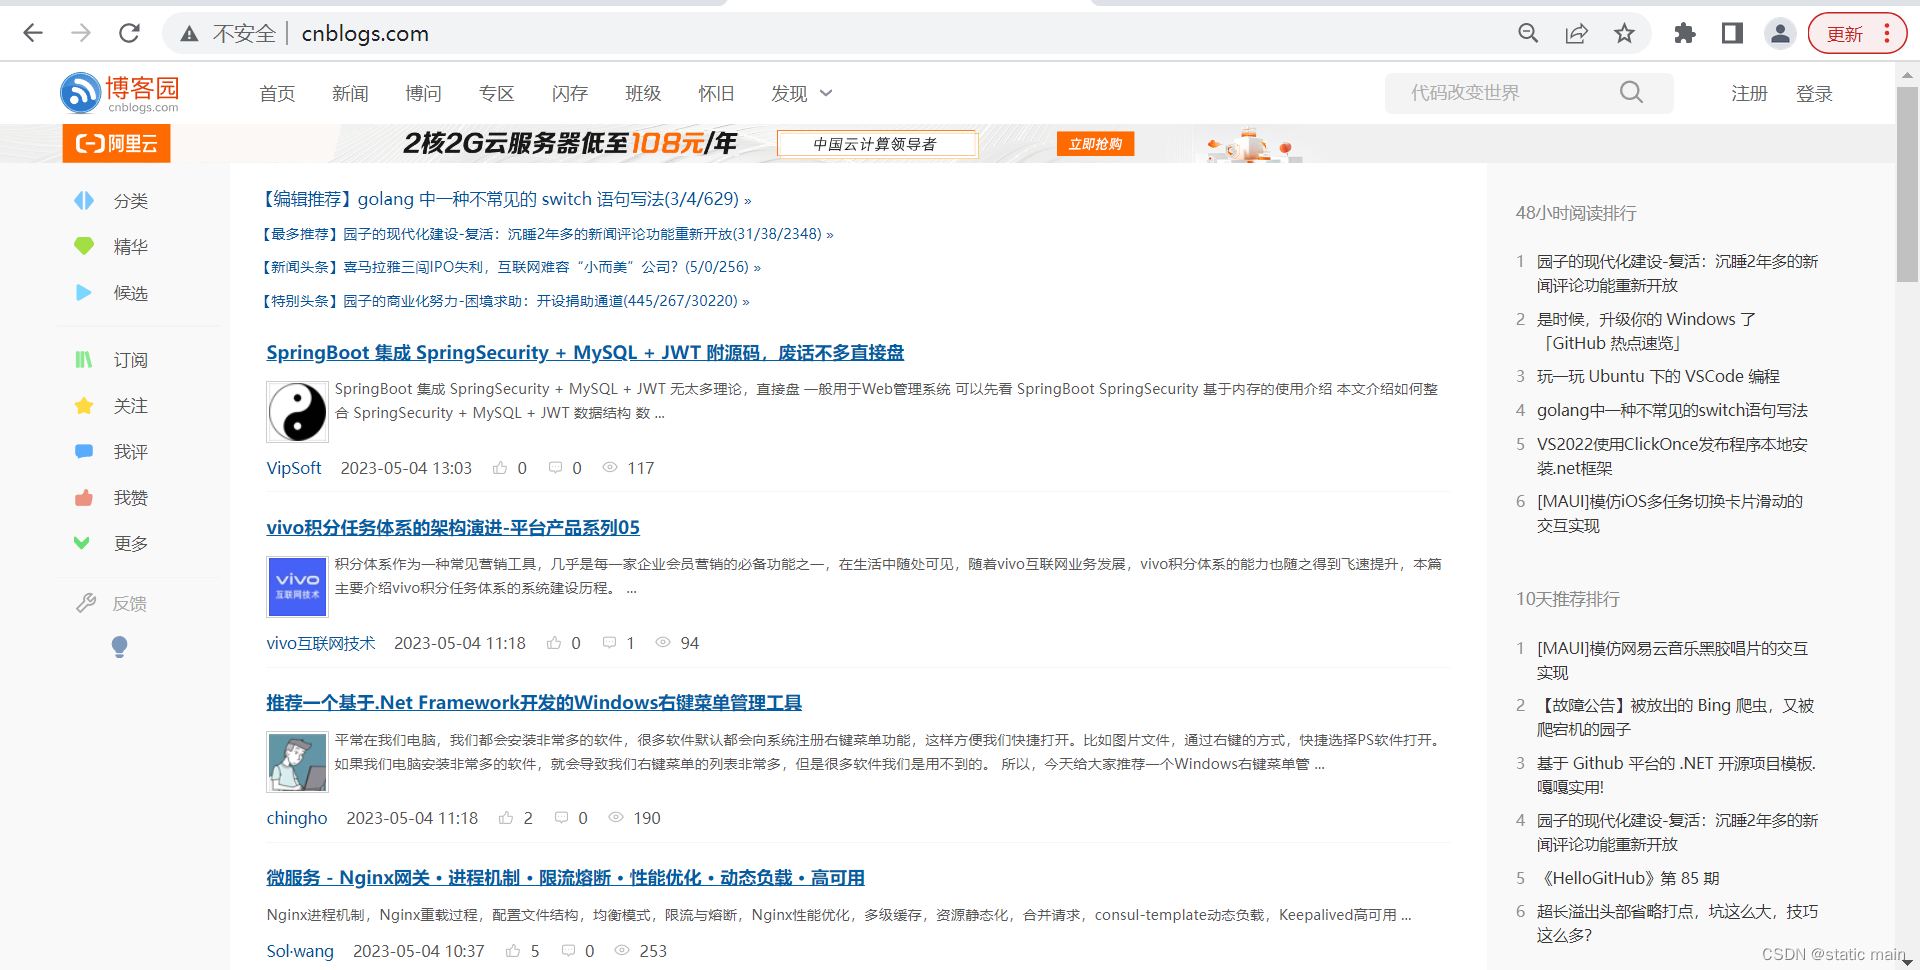Image resolution: width=1920 pixels, height=970 pixels.
Task: Click the 我赞 thumbs-up icon in sidebar
Action: [84, 498]
